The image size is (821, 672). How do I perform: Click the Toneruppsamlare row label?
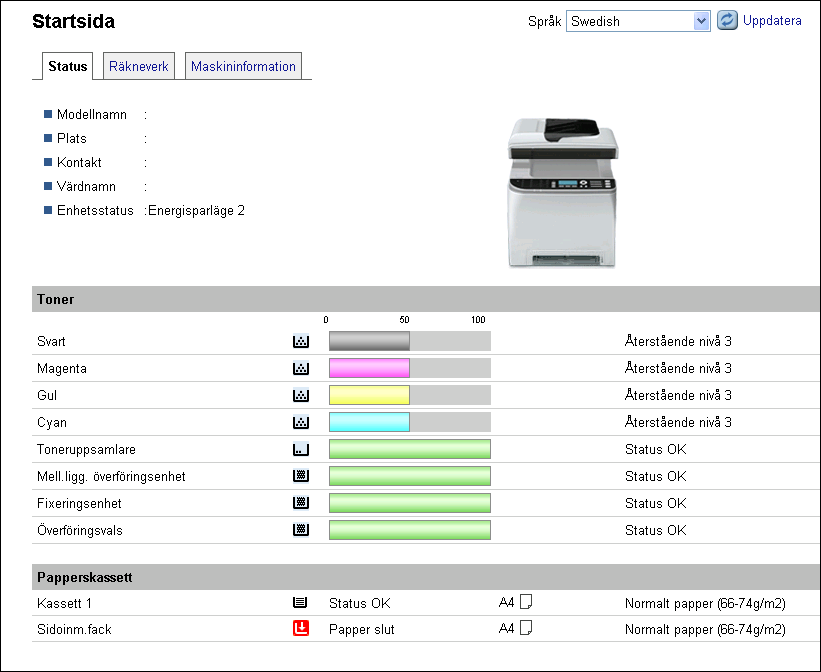(x=86, y=449)
